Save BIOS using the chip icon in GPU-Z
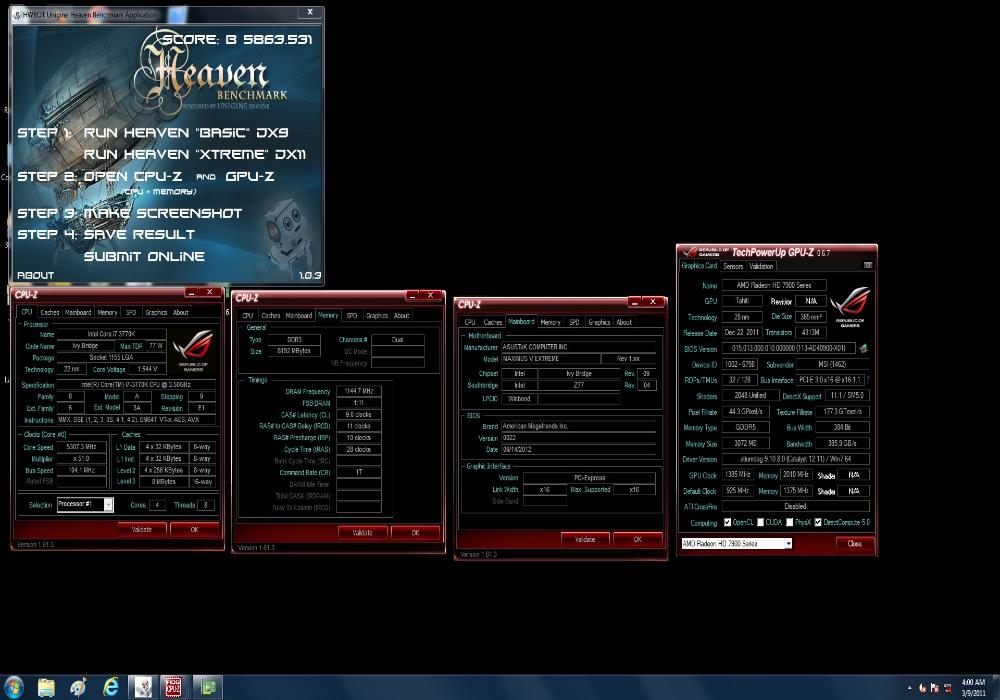This screenshot has width=1000, height=700. tap(864, 349)
